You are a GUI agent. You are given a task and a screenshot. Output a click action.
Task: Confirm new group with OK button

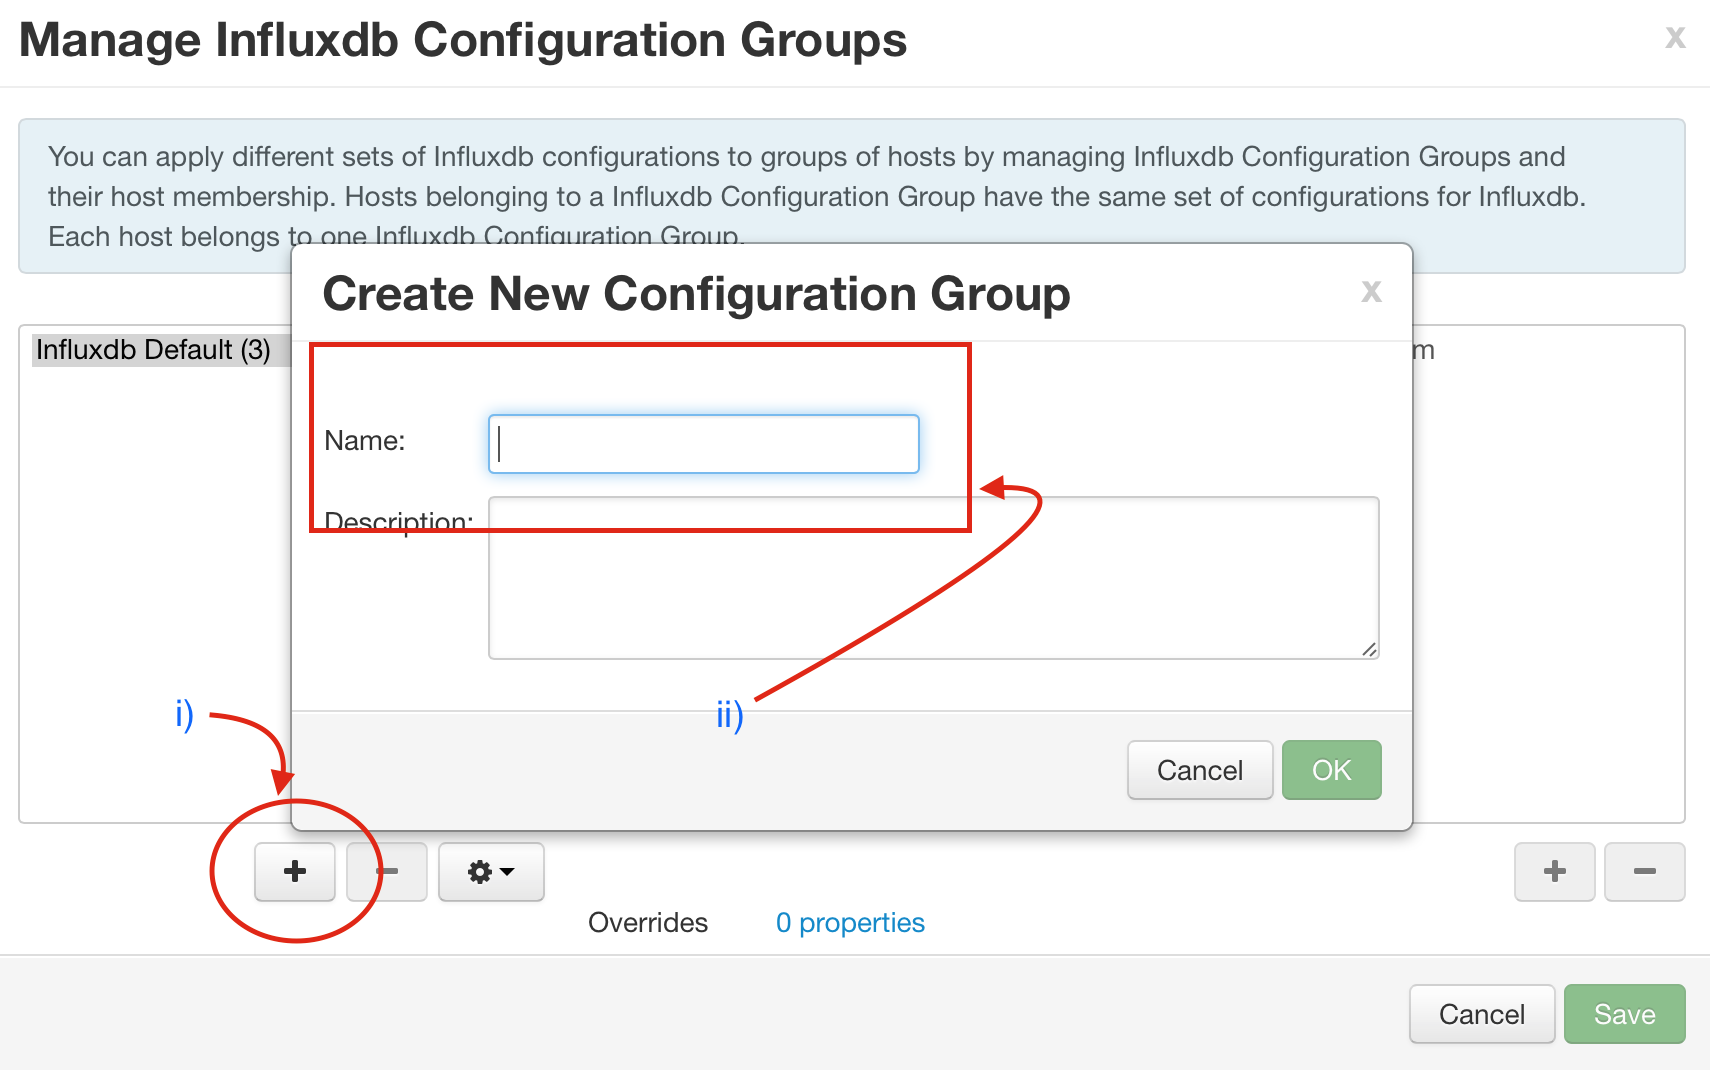pos(1332,770)
